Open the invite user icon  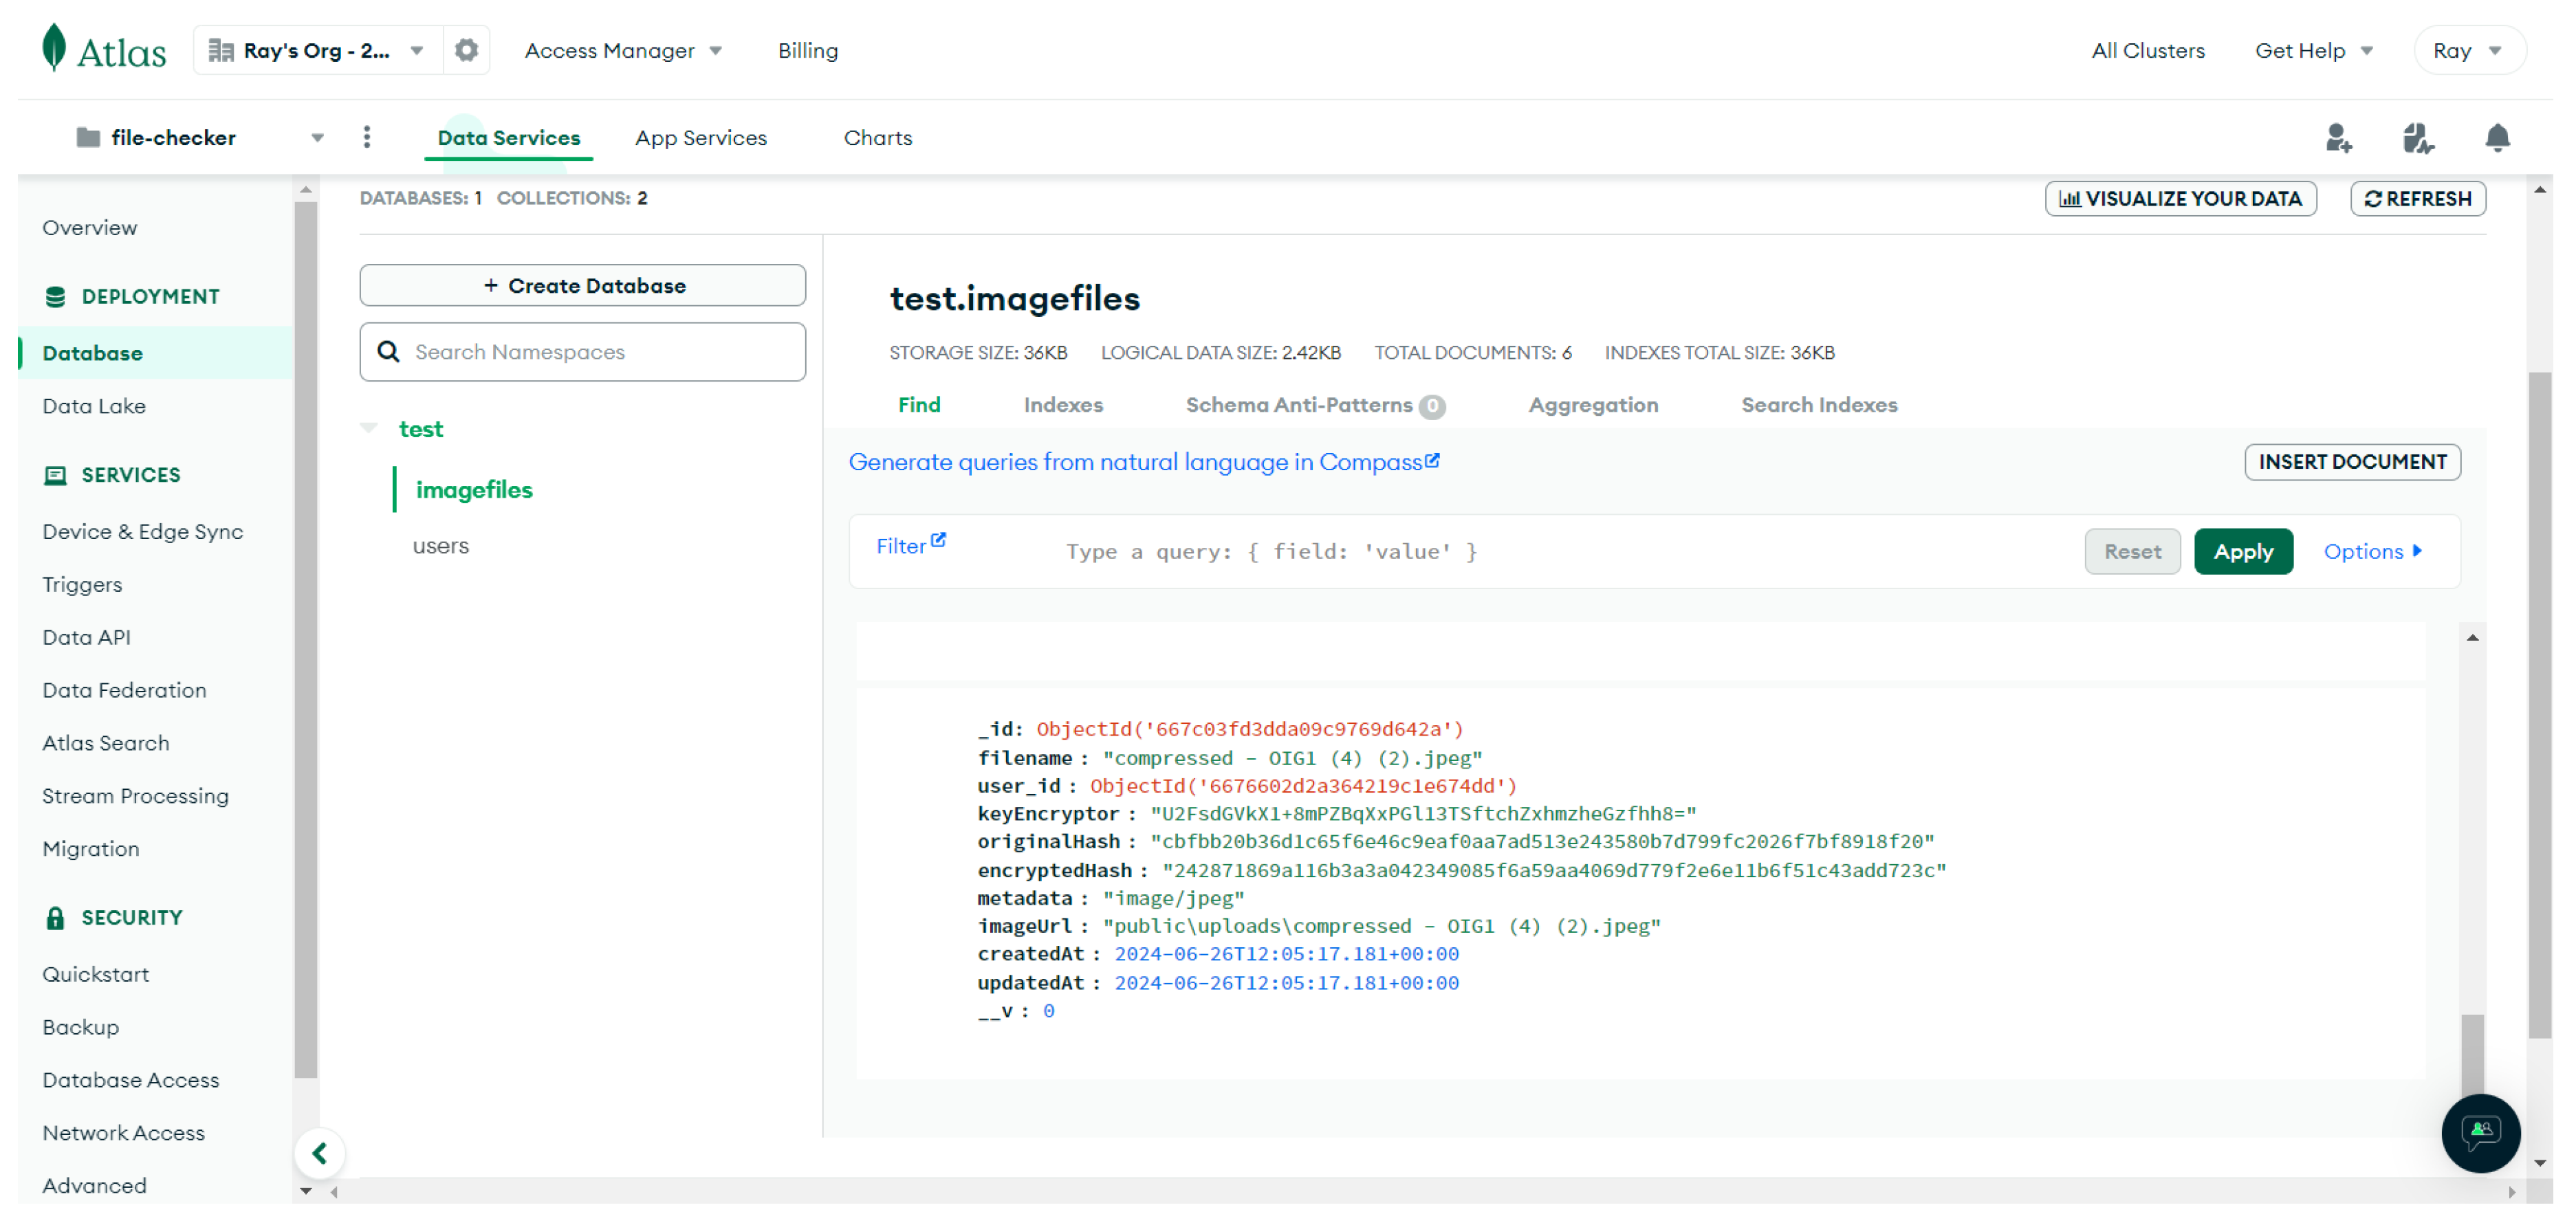(2340, 138)
